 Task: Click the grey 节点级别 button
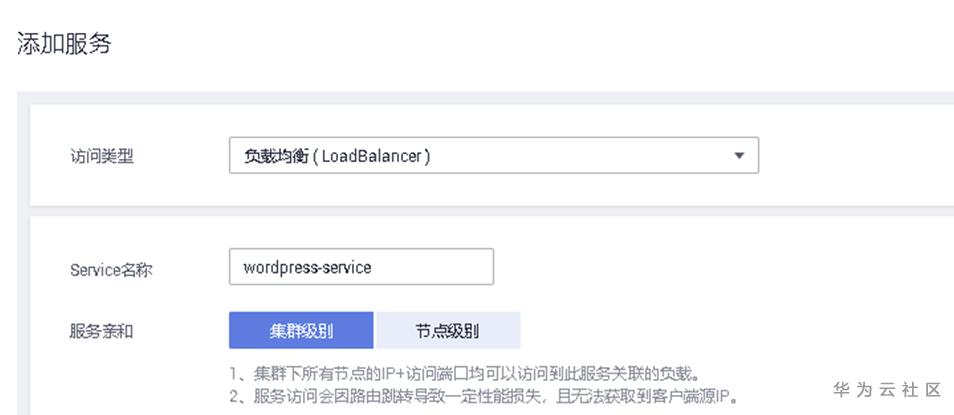(447, 330)
